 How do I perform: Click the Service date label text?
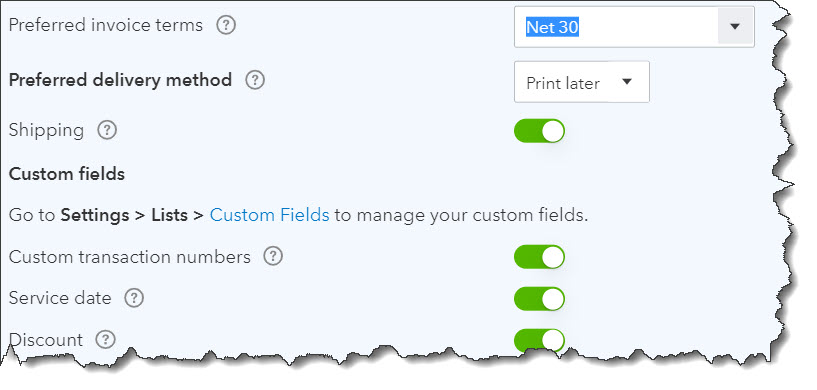pos(60,298)
